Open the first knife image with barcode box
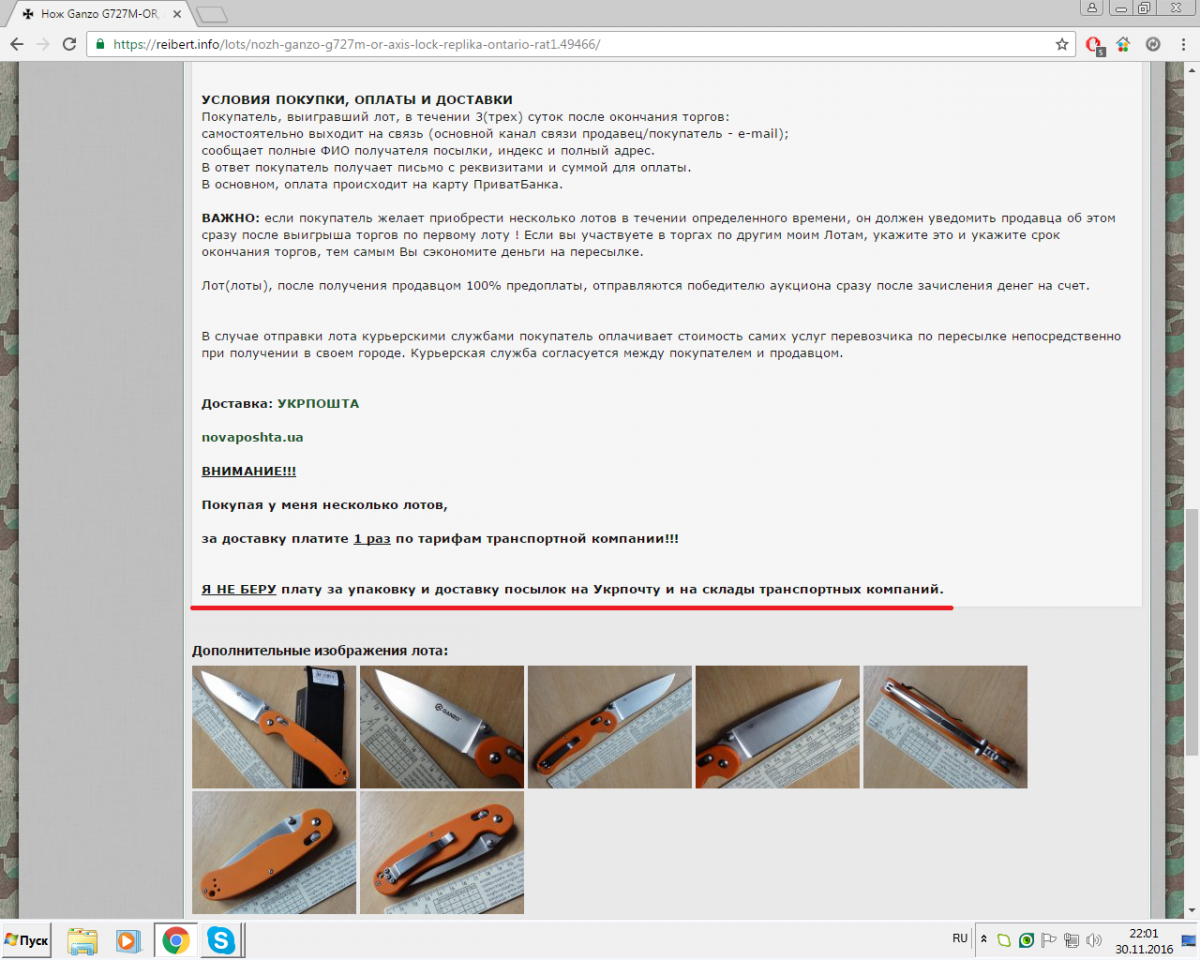 pos(274,727)
